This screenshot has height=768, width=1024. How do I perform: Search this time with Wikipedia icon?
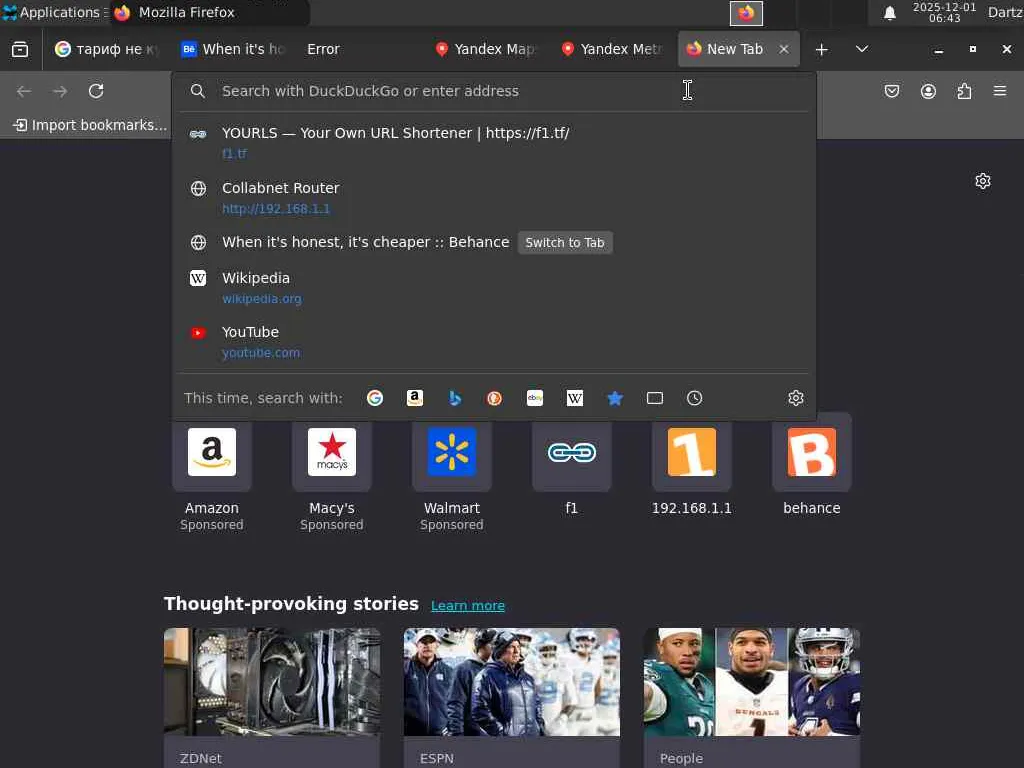click(575, 398)
